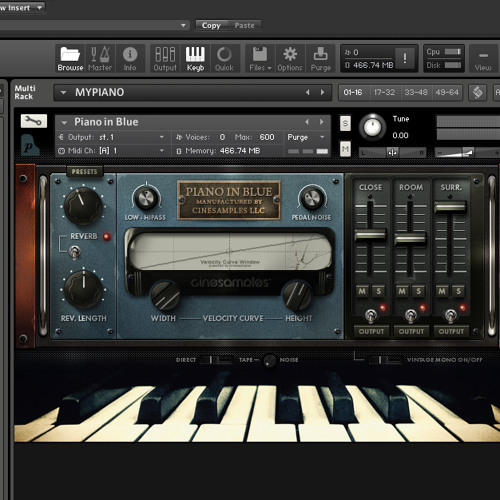This screenshot has height=500, width=500.
Task: Show the Output mixer section
Action: [x=165, y=59]
